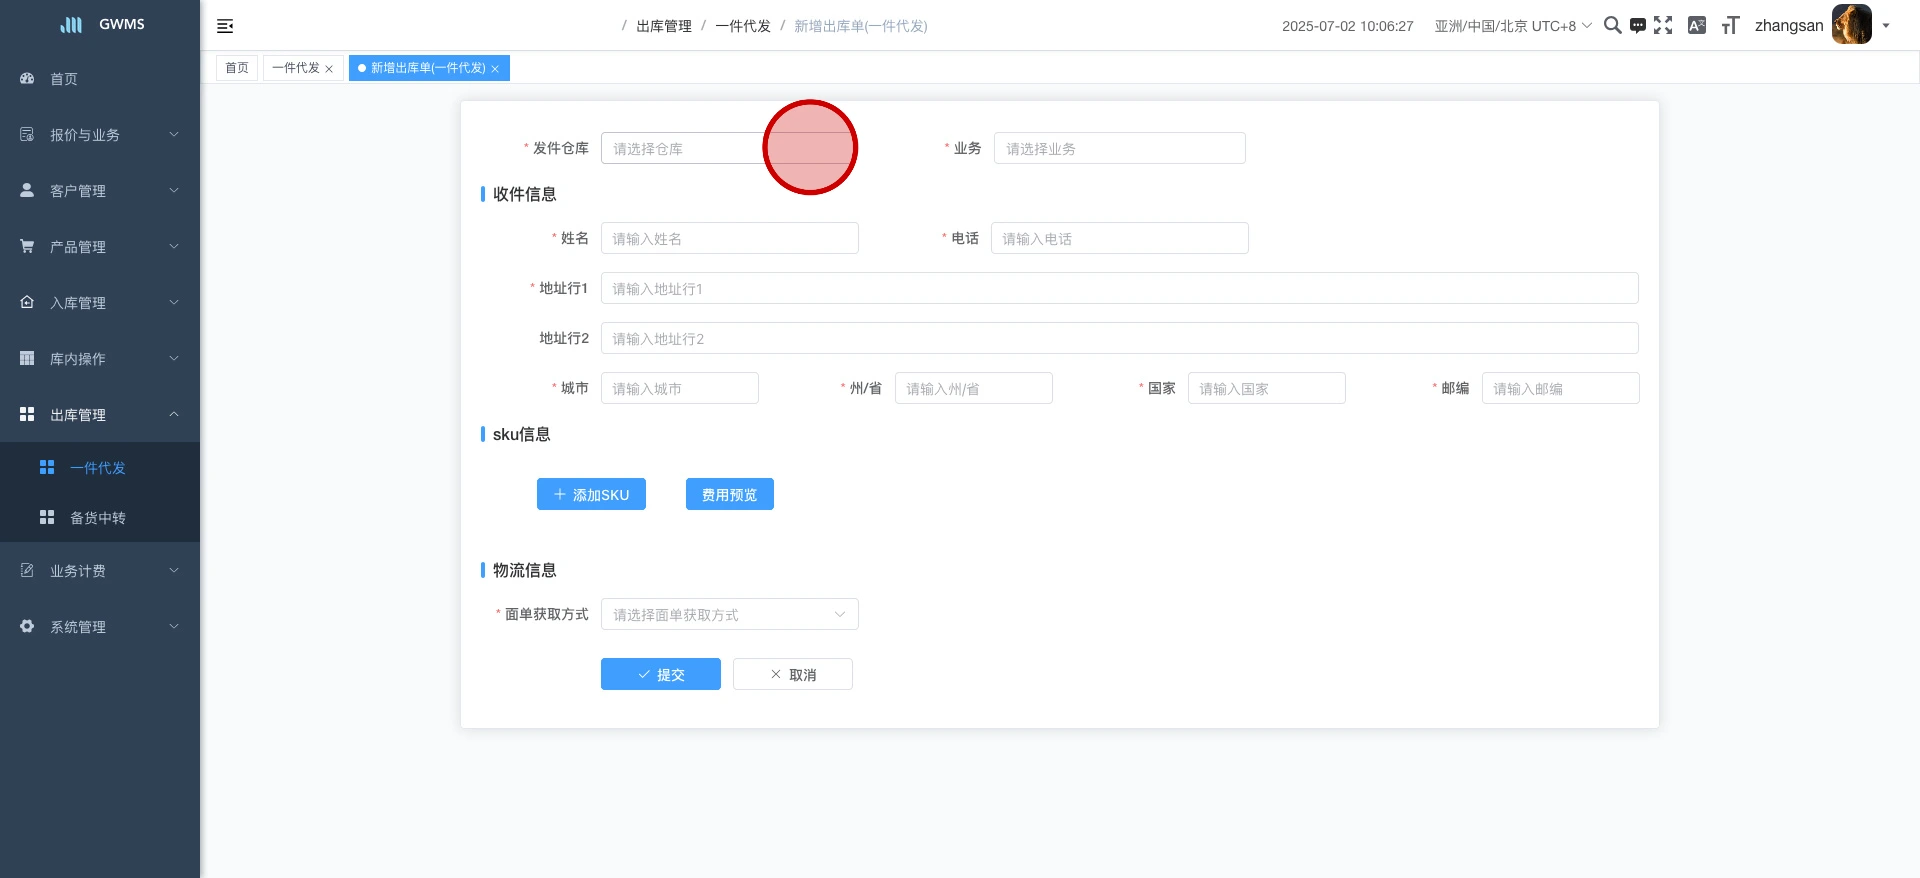Click the 费用预览 button

[x=729, y=494]
